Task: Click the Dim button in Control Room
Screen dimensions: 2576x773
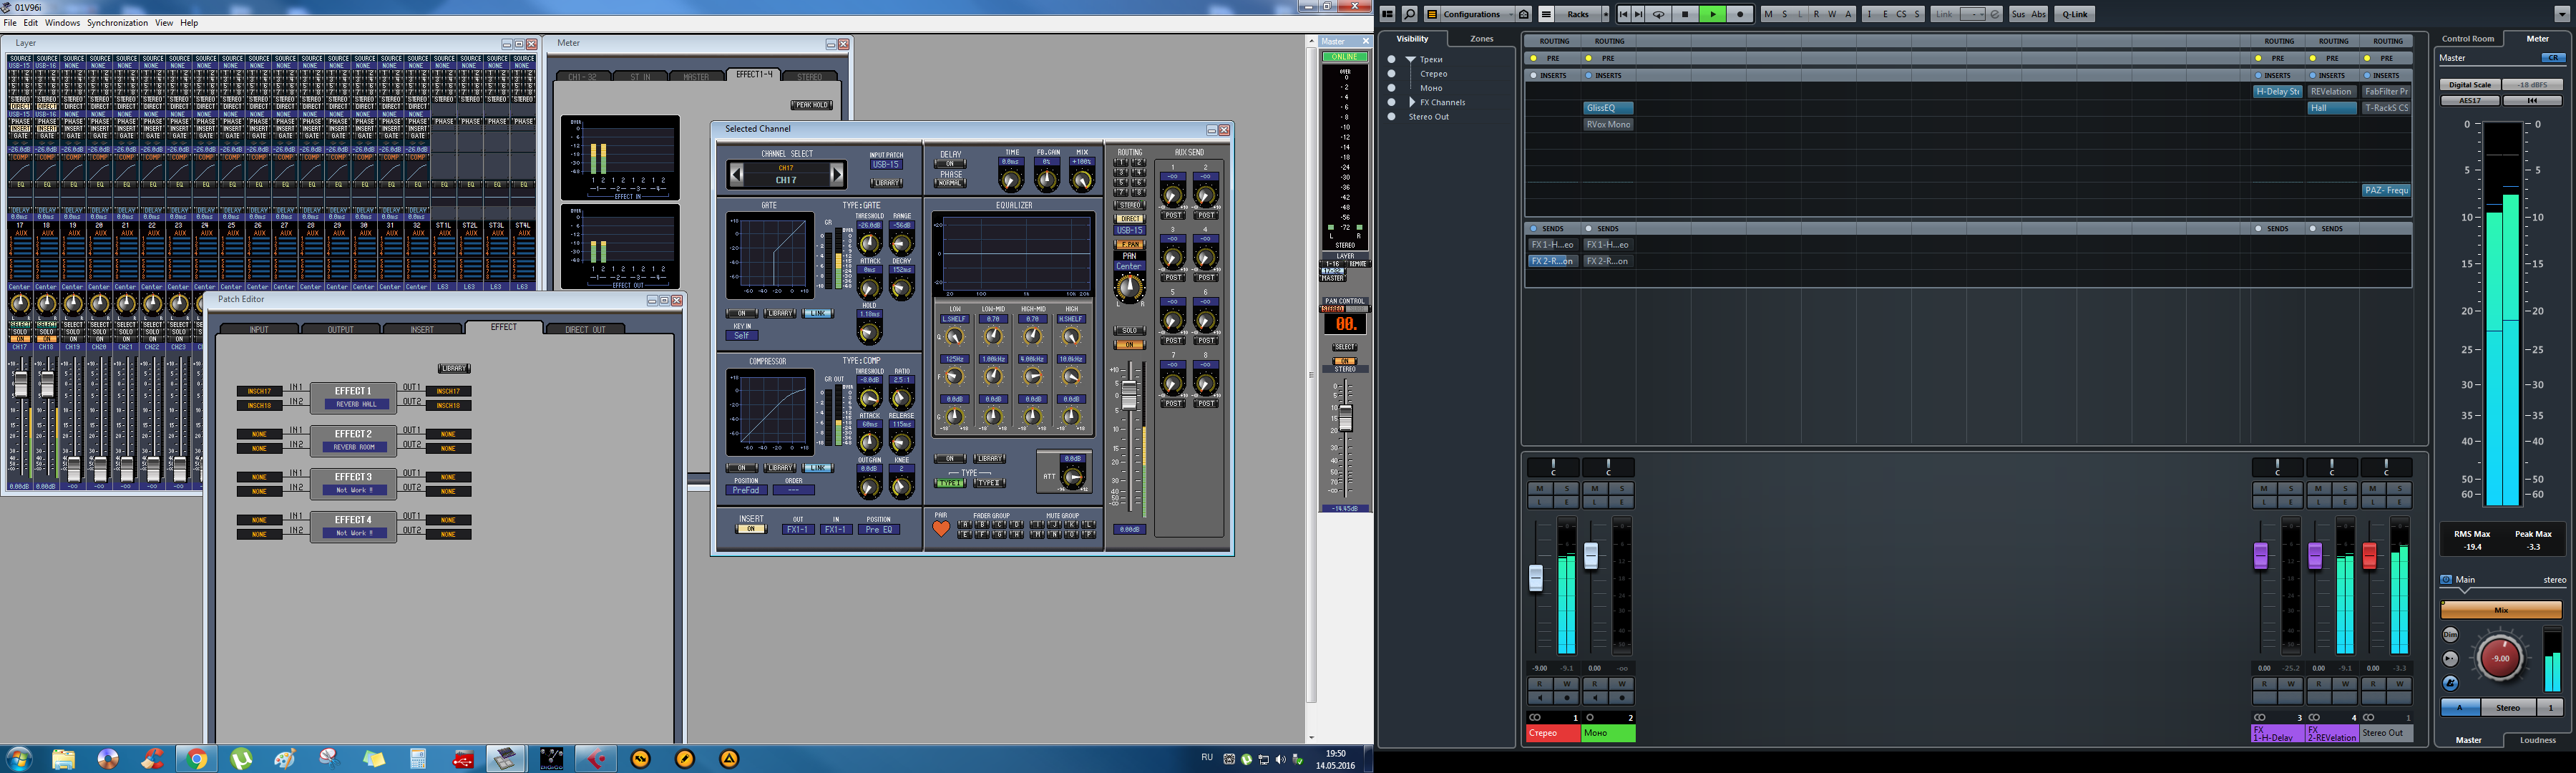Action: pyautogui.click(x=2450, y=635)
